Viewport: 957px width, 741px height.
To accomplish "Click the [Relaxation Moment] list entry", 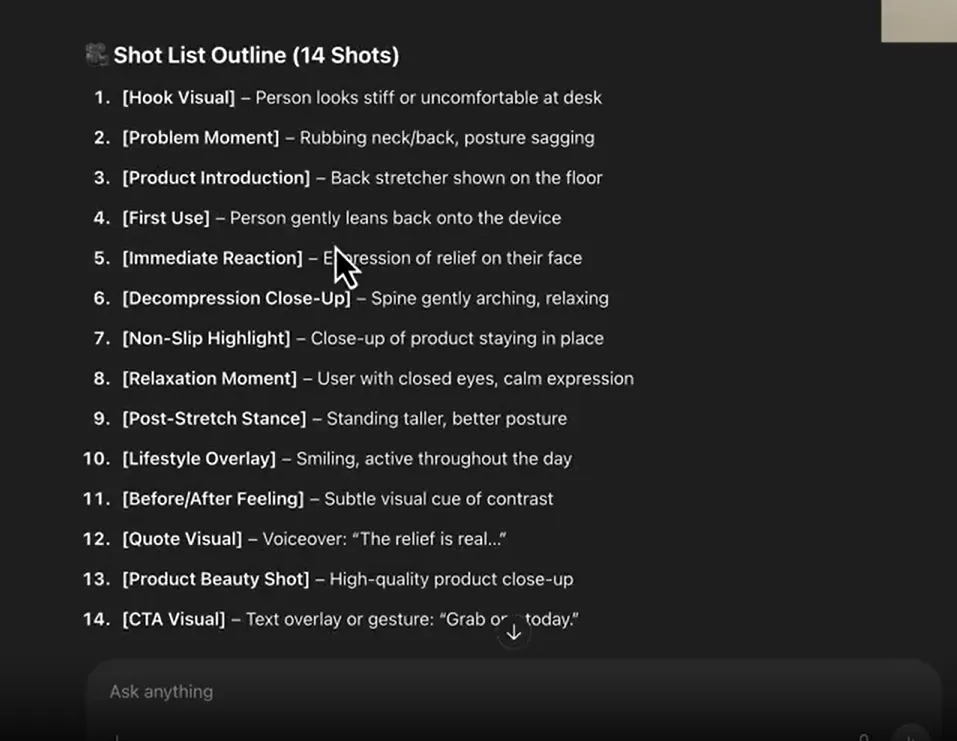I will pos(364,378).
